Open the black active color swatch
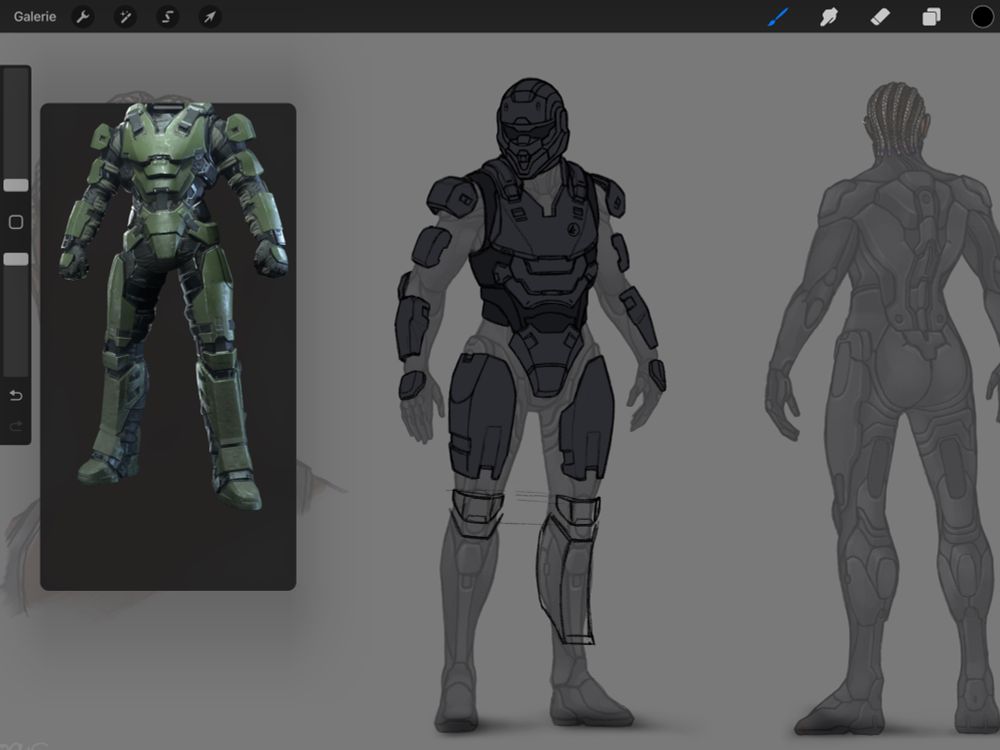1000x750 pixels. click(982, 17)
